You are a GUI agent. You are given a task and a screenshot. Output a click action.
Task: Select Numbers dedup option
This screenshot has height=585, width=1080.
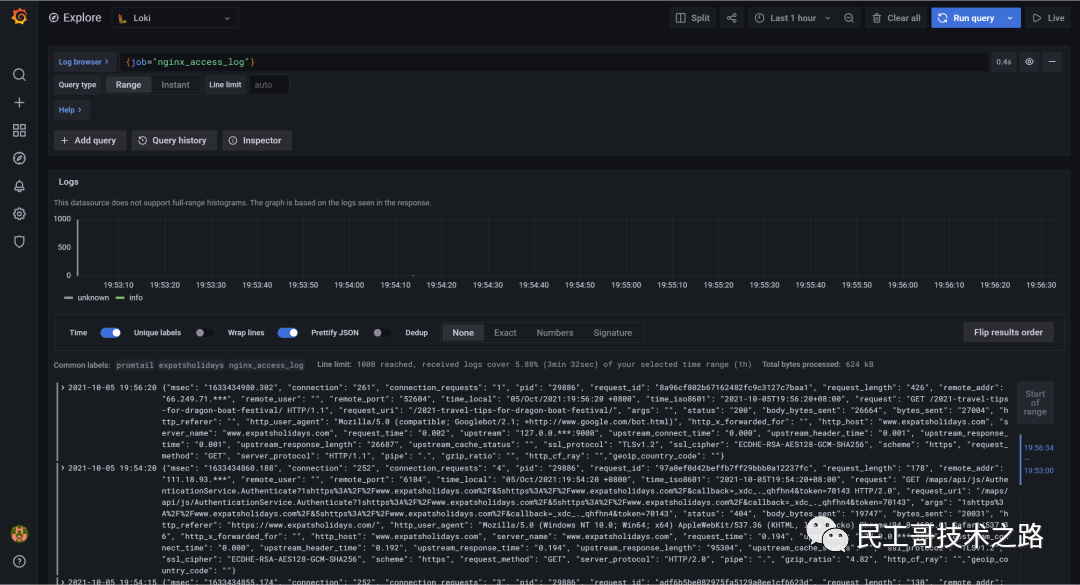(554, 333)
